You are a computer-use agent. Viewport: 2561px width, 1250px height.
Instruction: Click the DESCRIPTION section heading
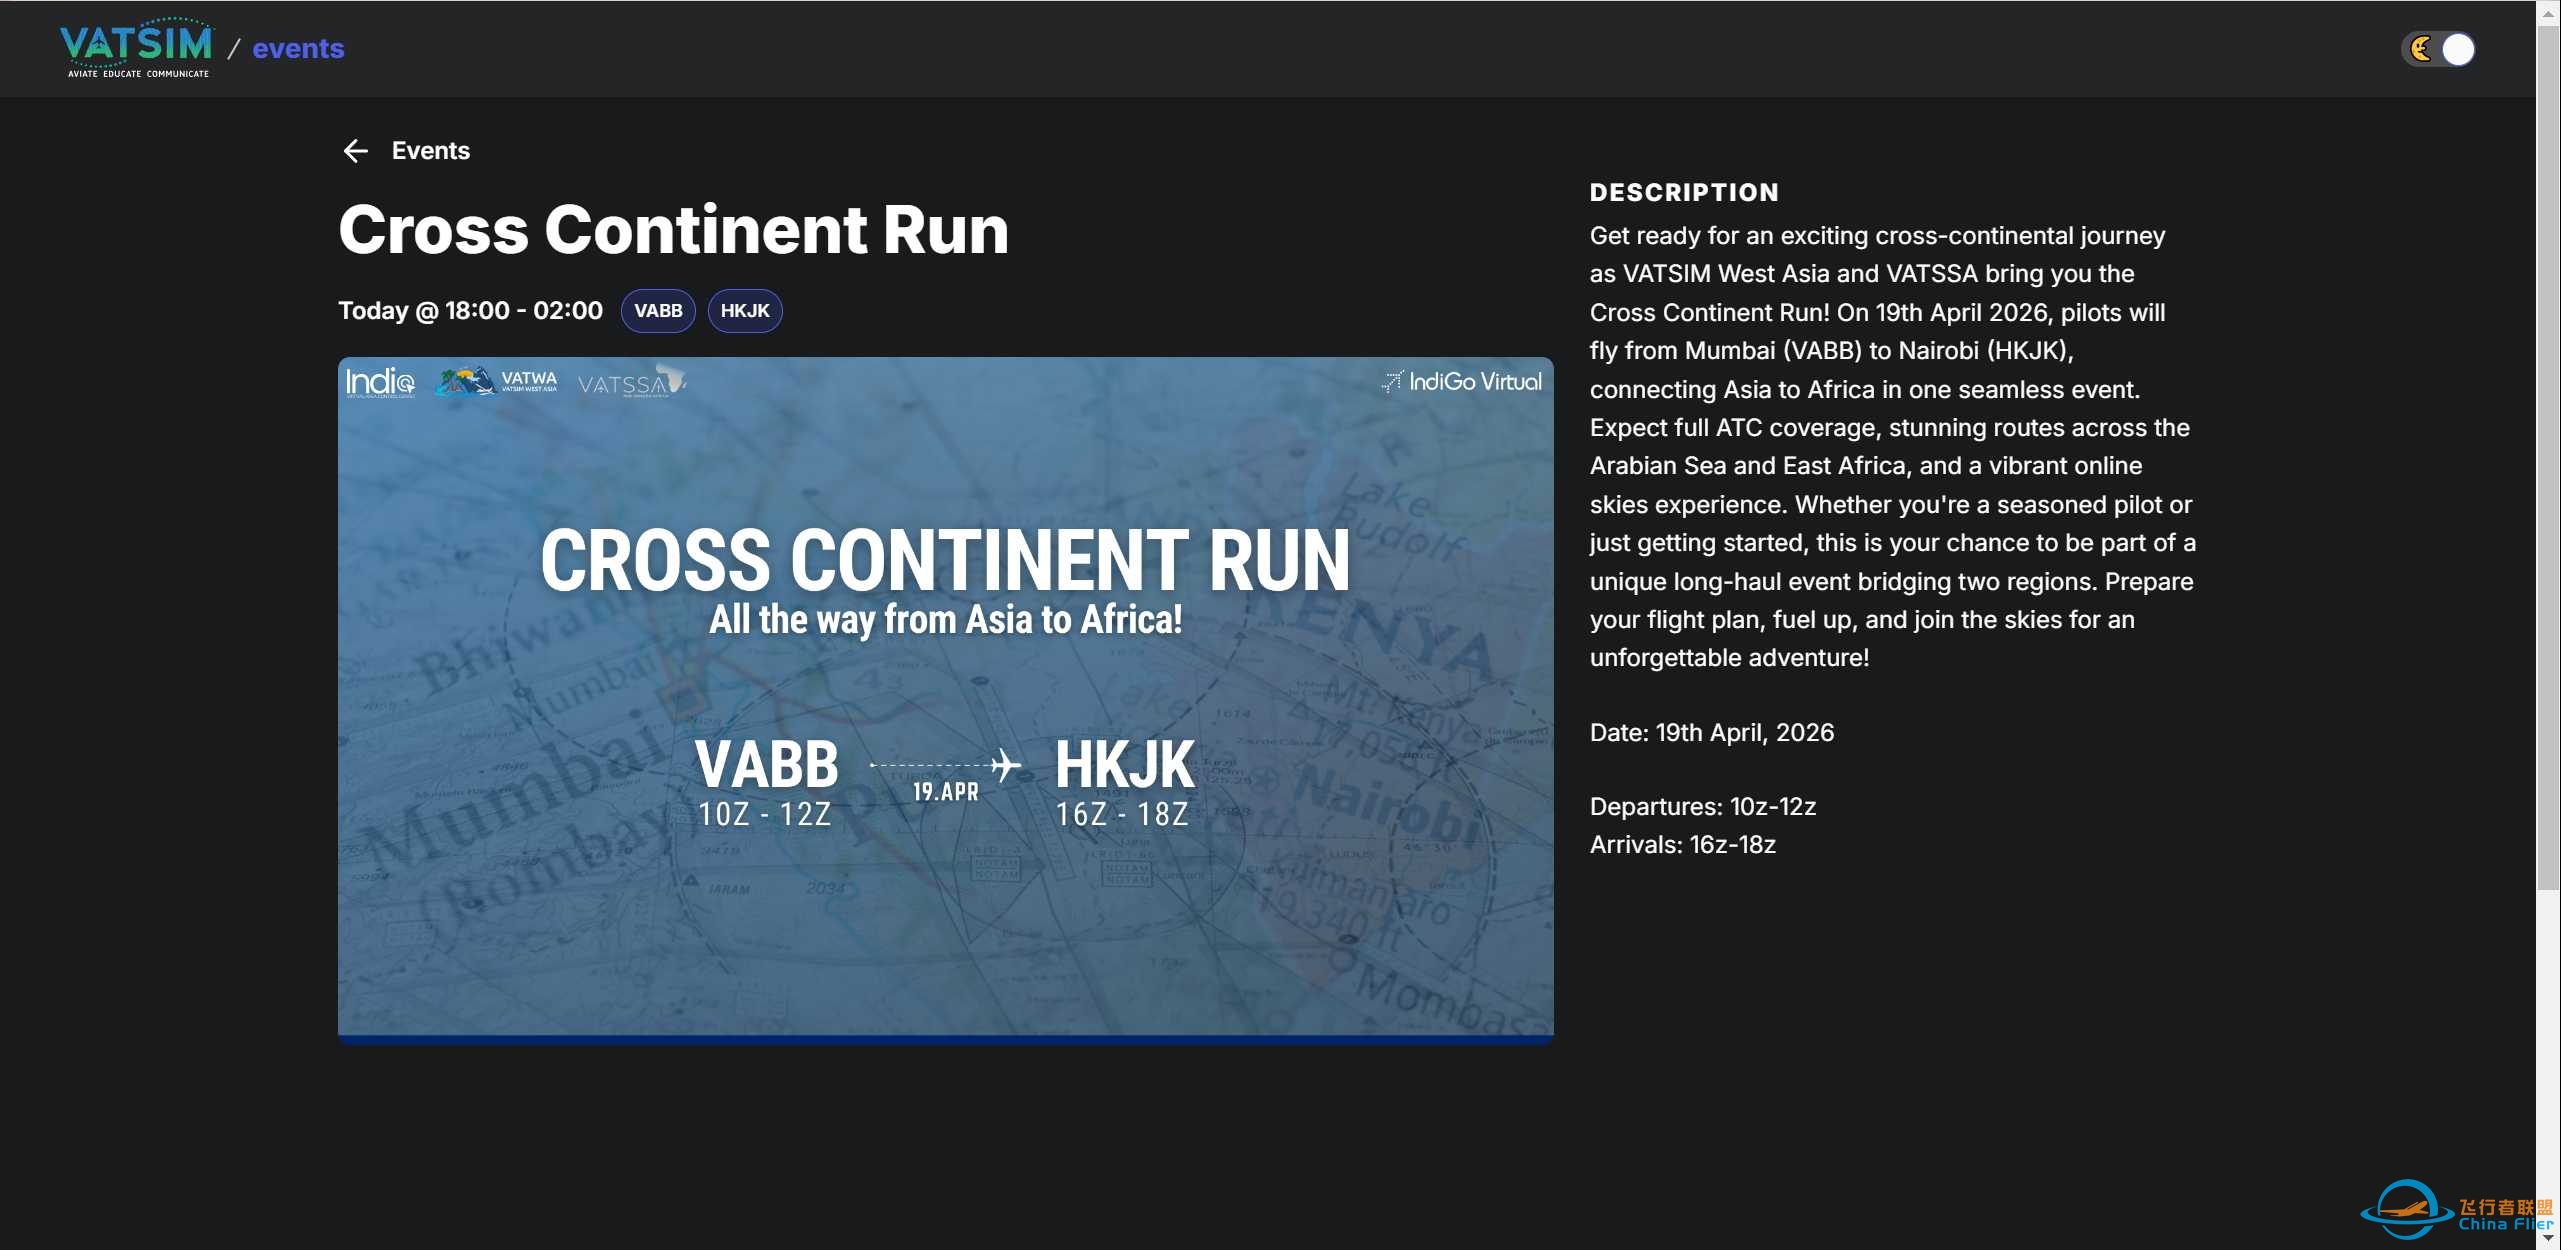(1684, 192)
